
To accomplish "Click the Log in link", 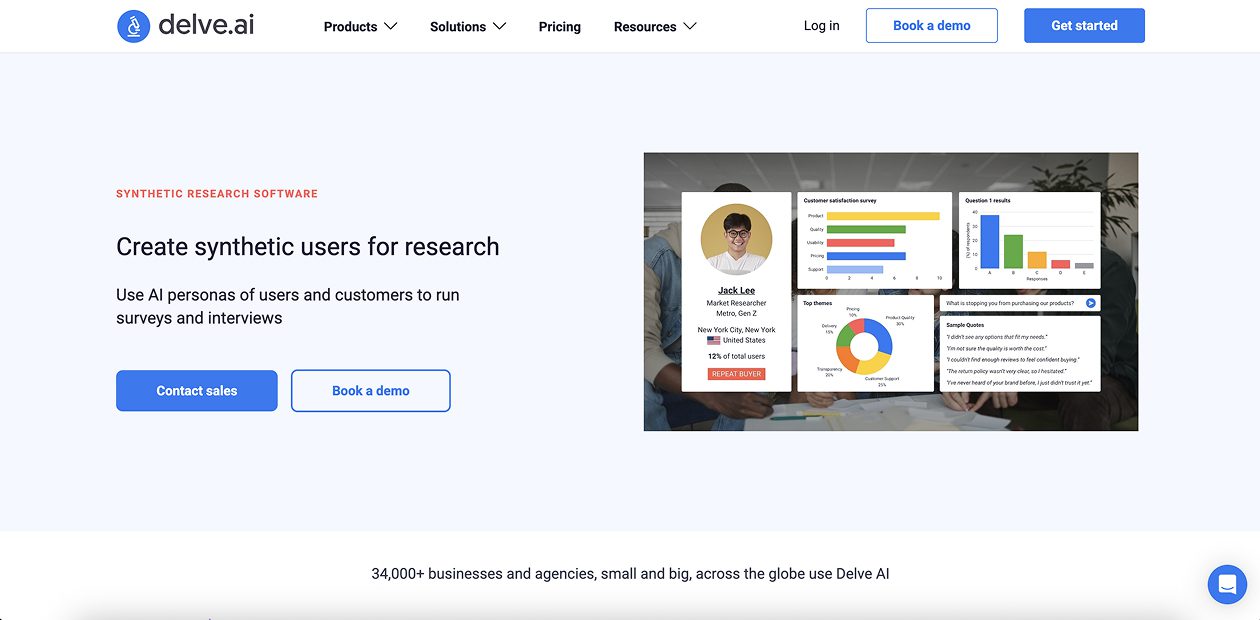I will click(x=821, y=26).
